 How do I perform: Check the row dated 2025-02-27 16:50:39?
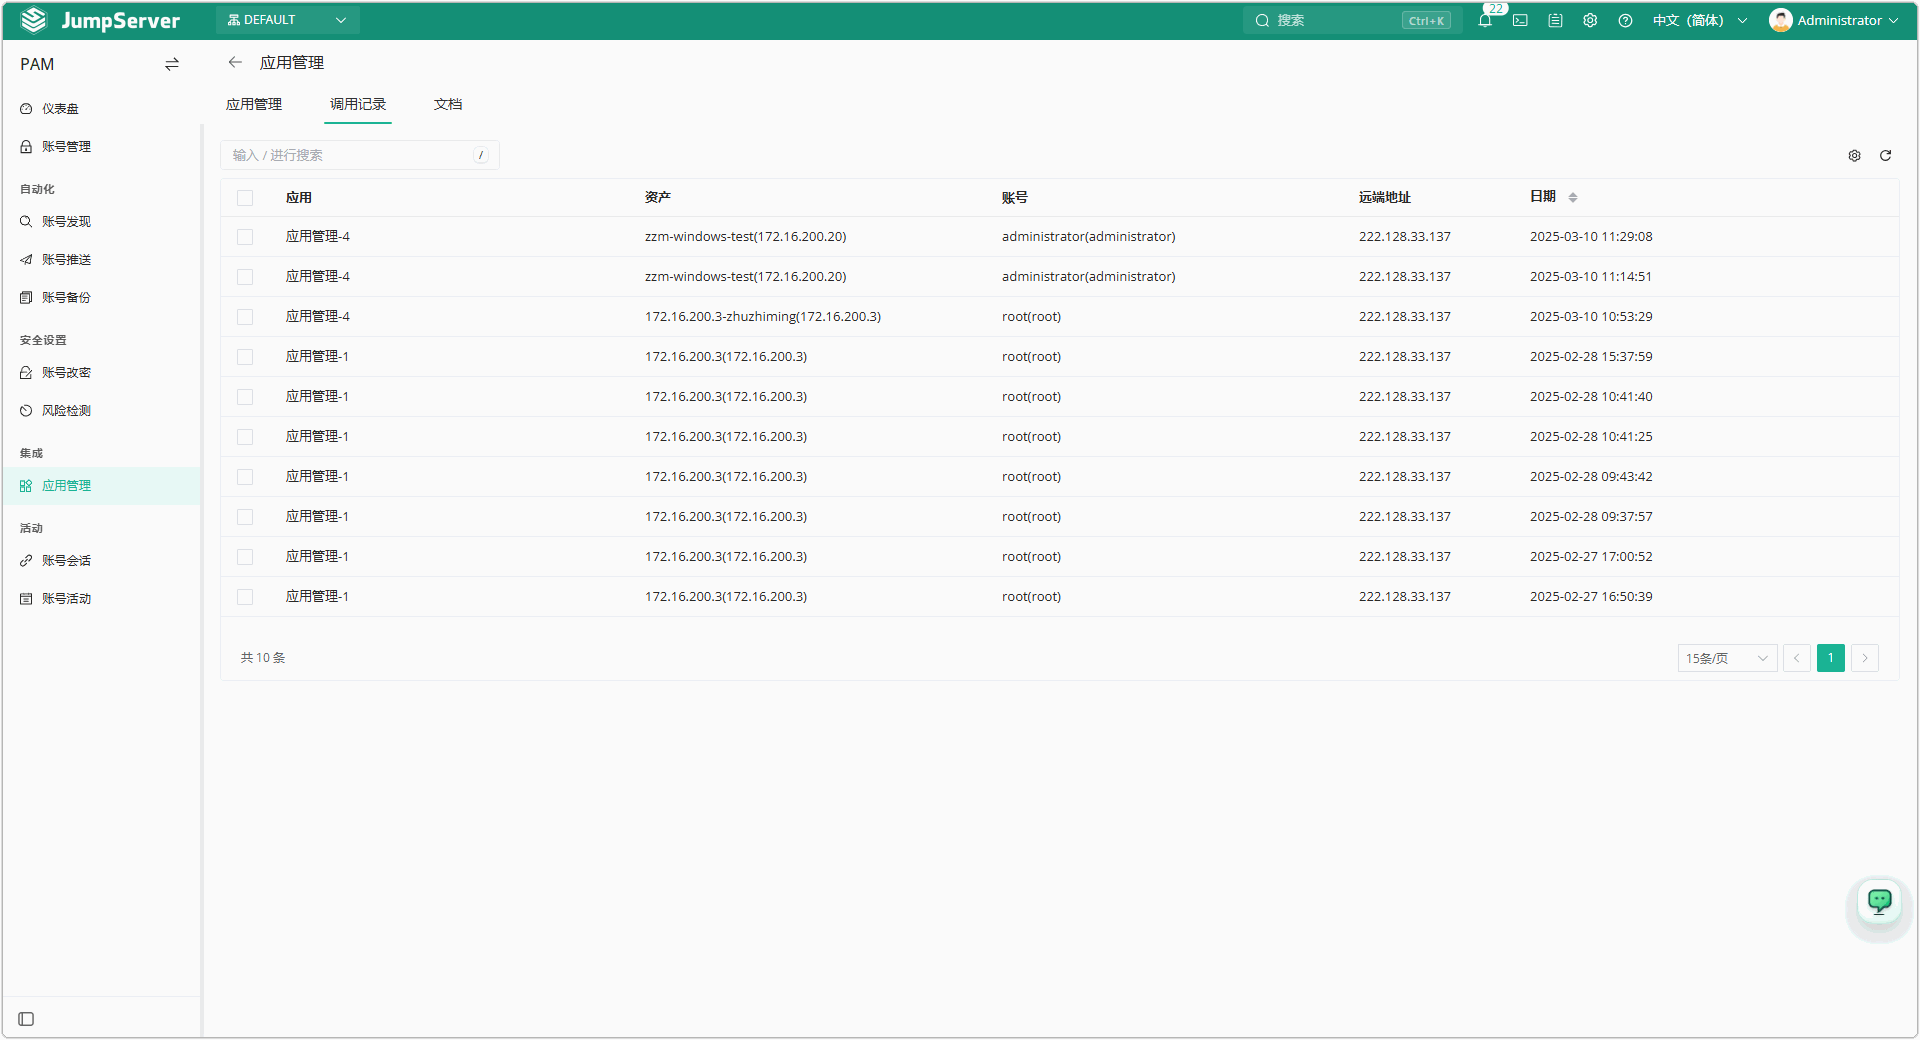(245, 597)
